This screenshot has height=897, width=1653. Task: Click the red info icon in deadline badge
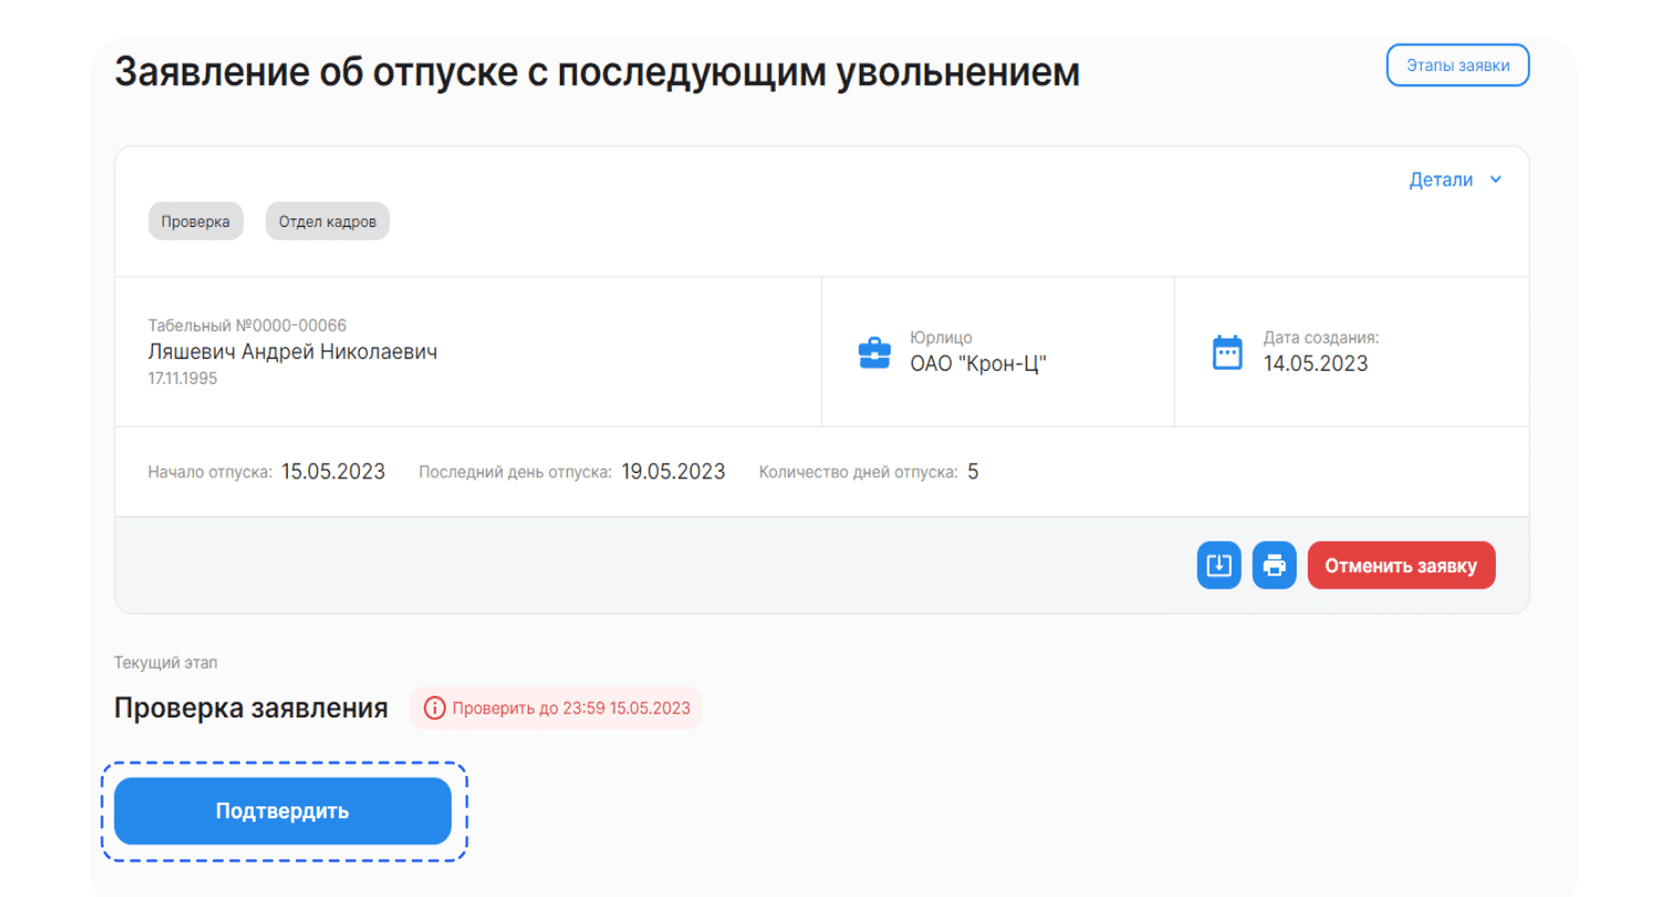(434, 708)
